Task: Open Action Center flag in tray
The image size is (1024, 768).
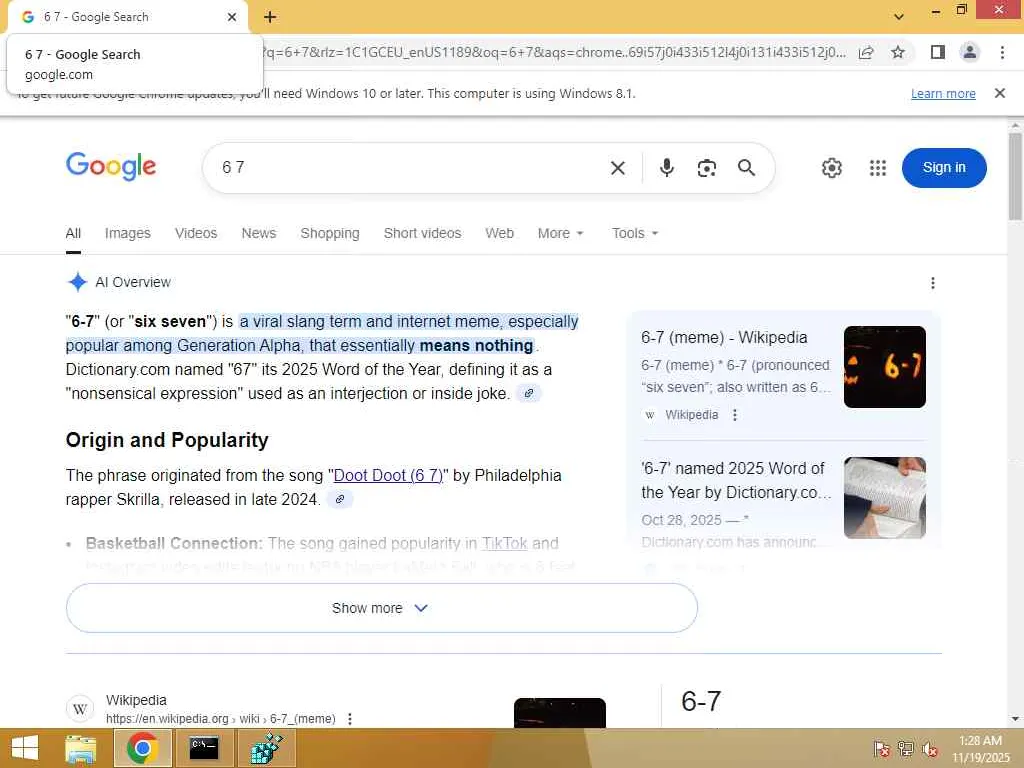Action: tap(881, 749)
